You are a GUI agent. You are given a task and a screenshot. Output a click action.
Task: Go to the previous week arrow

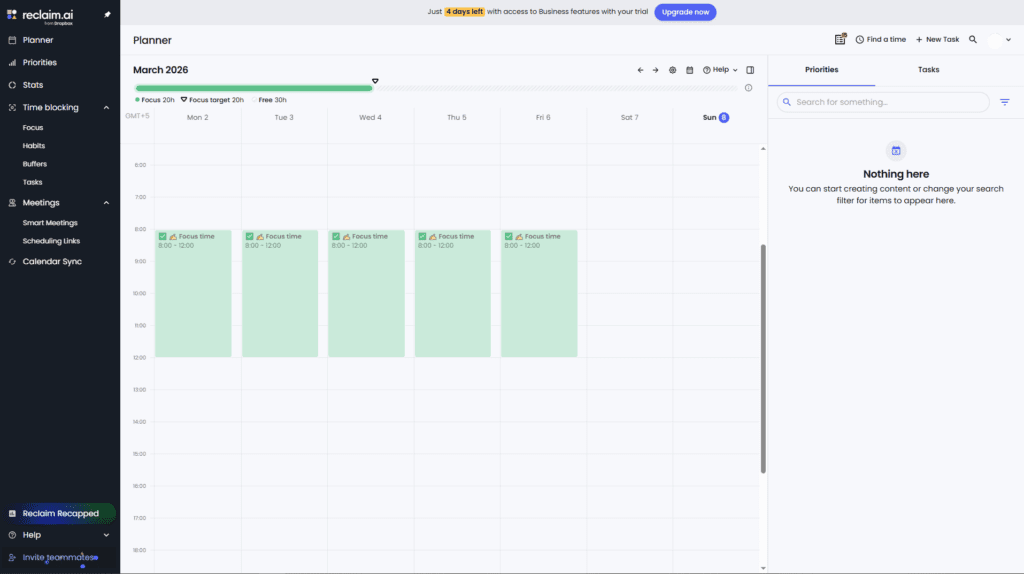[640, 70]
